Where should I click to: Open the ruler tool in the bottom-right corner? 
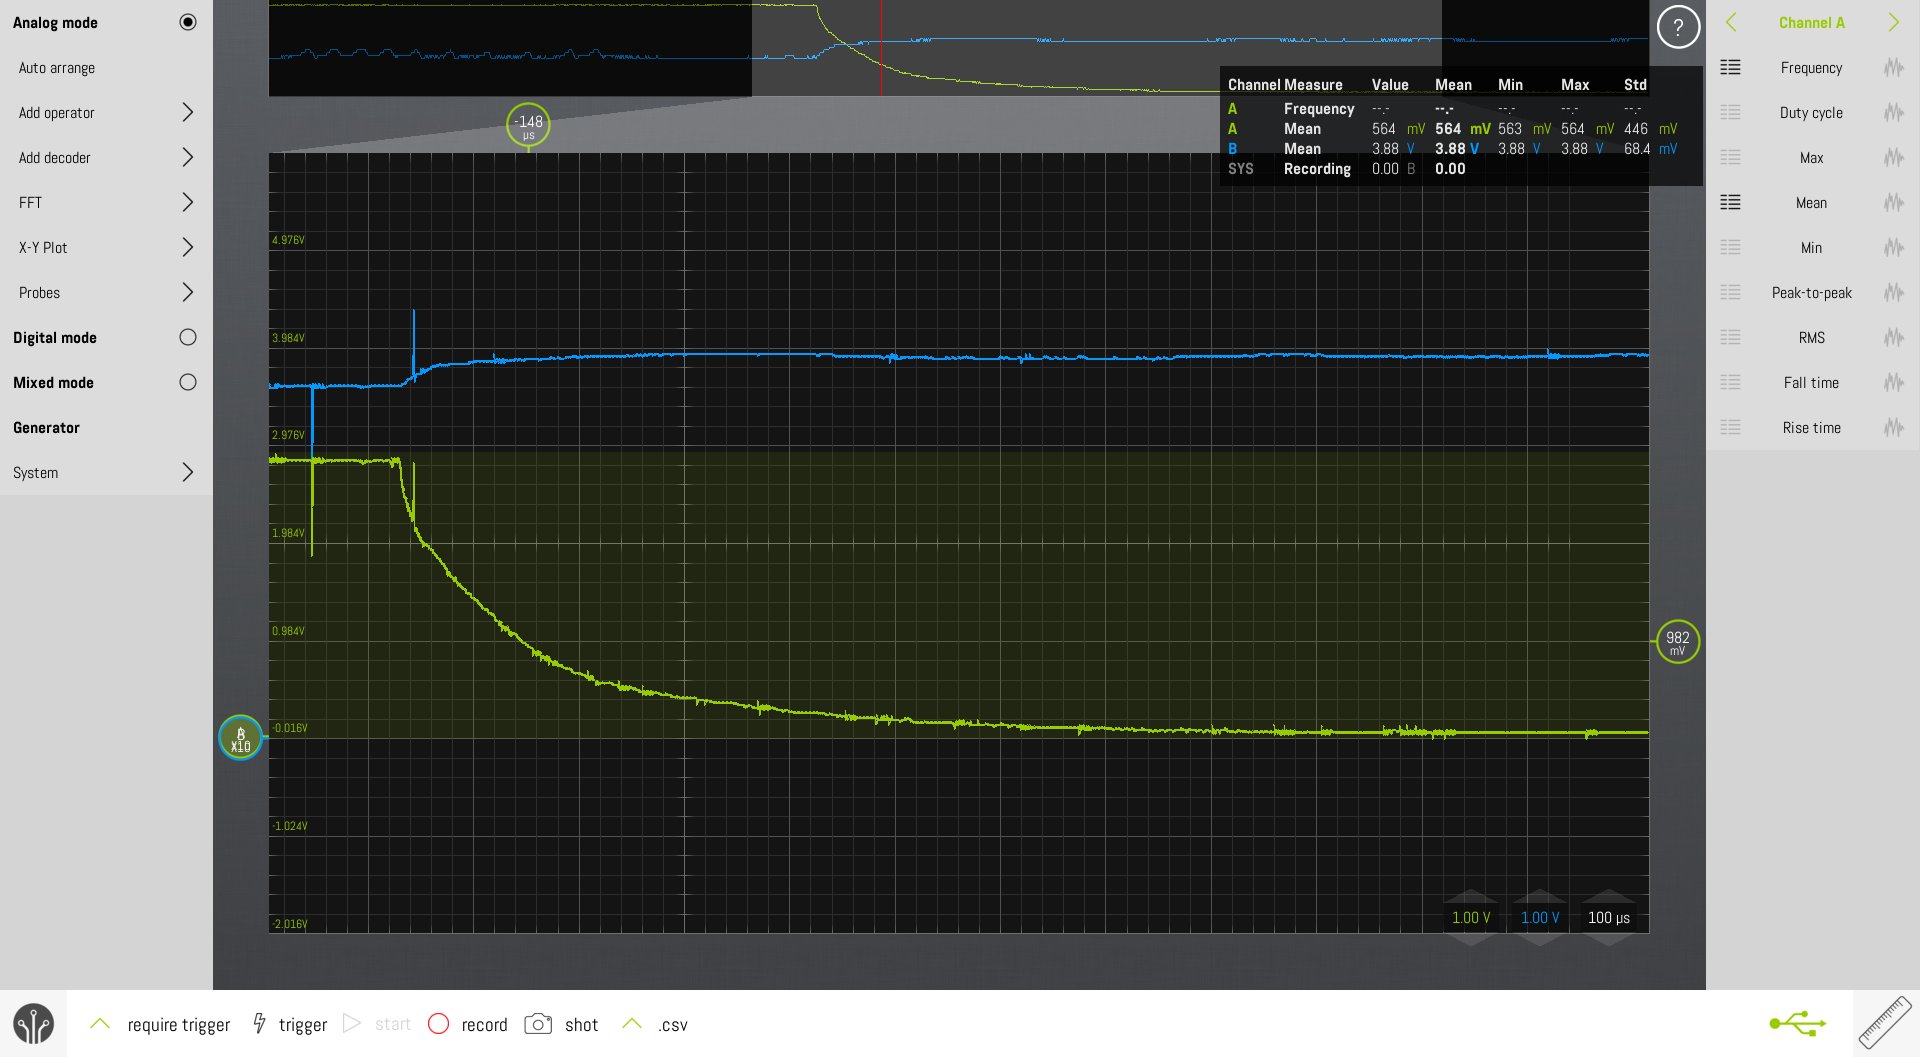(x=1884, y=1023)
